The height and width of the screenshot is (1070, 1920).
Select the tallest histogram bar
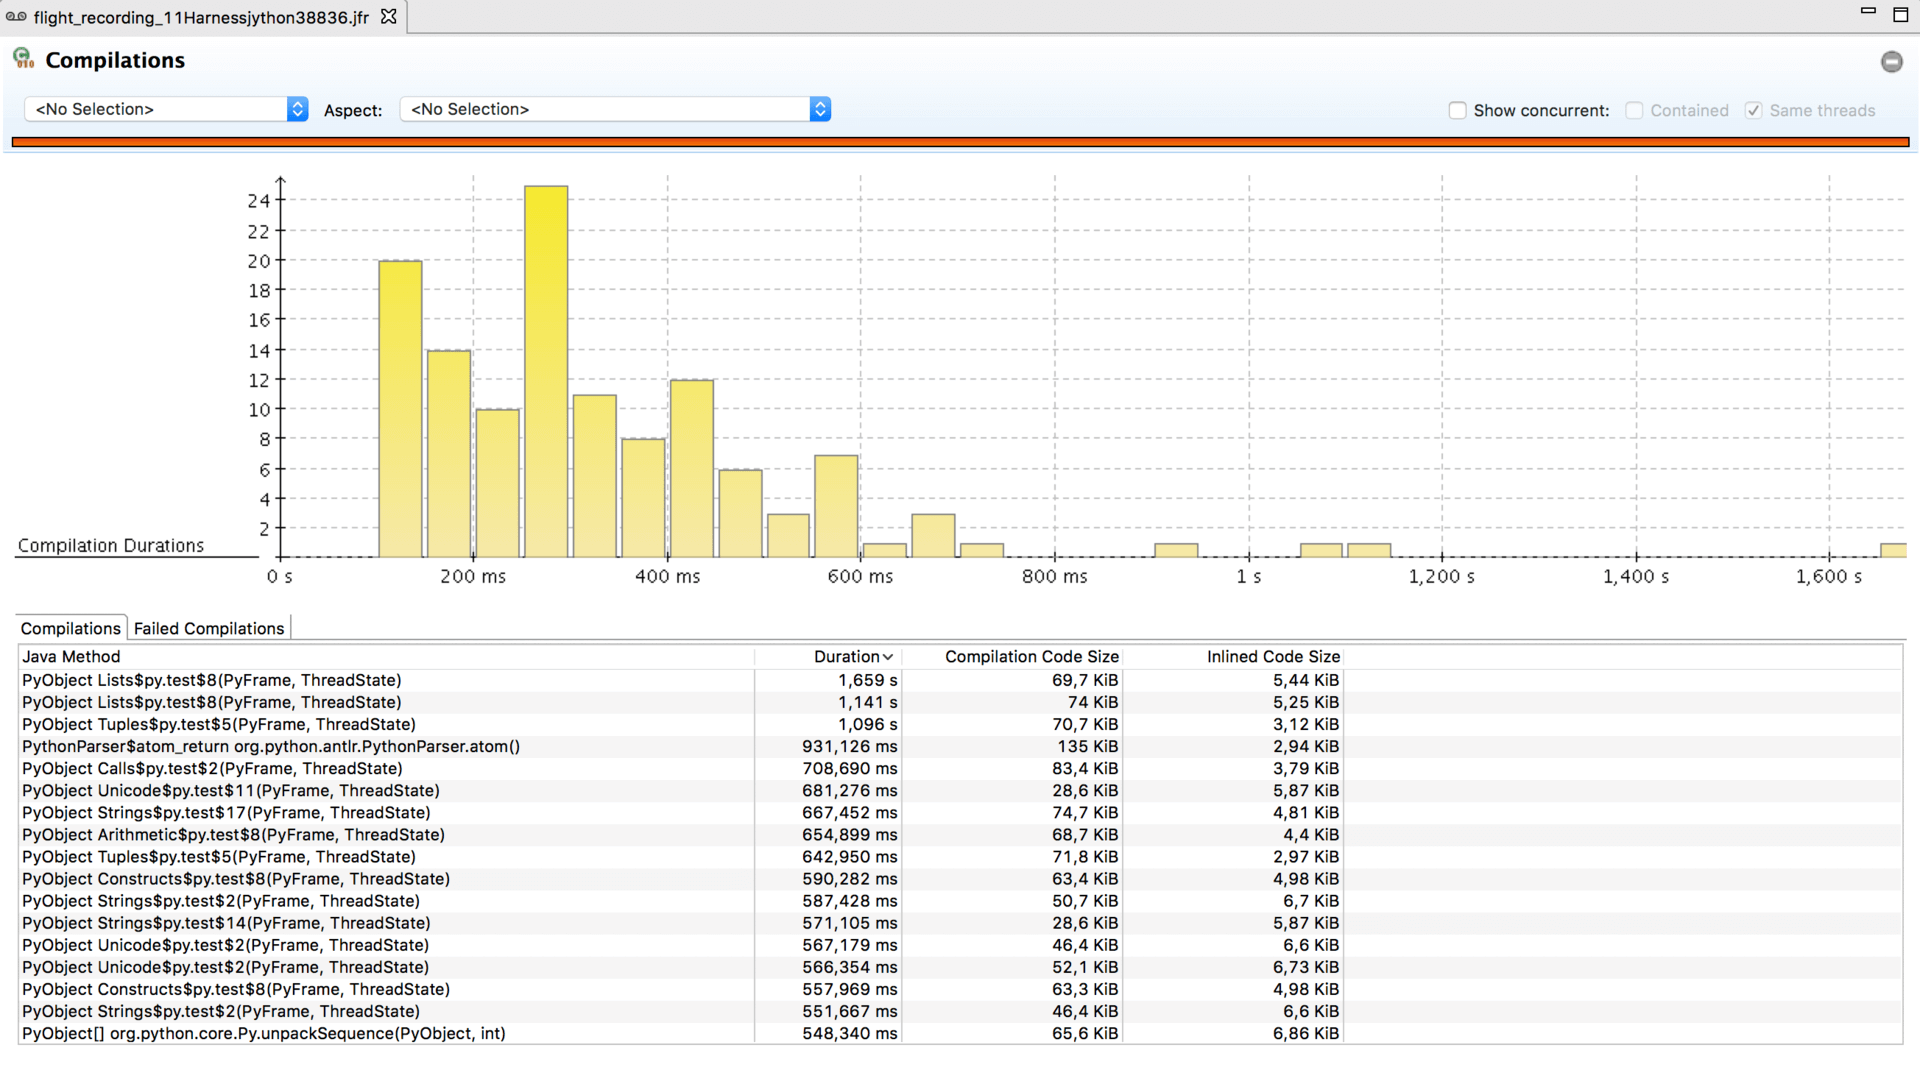click(x=546, y=371)
